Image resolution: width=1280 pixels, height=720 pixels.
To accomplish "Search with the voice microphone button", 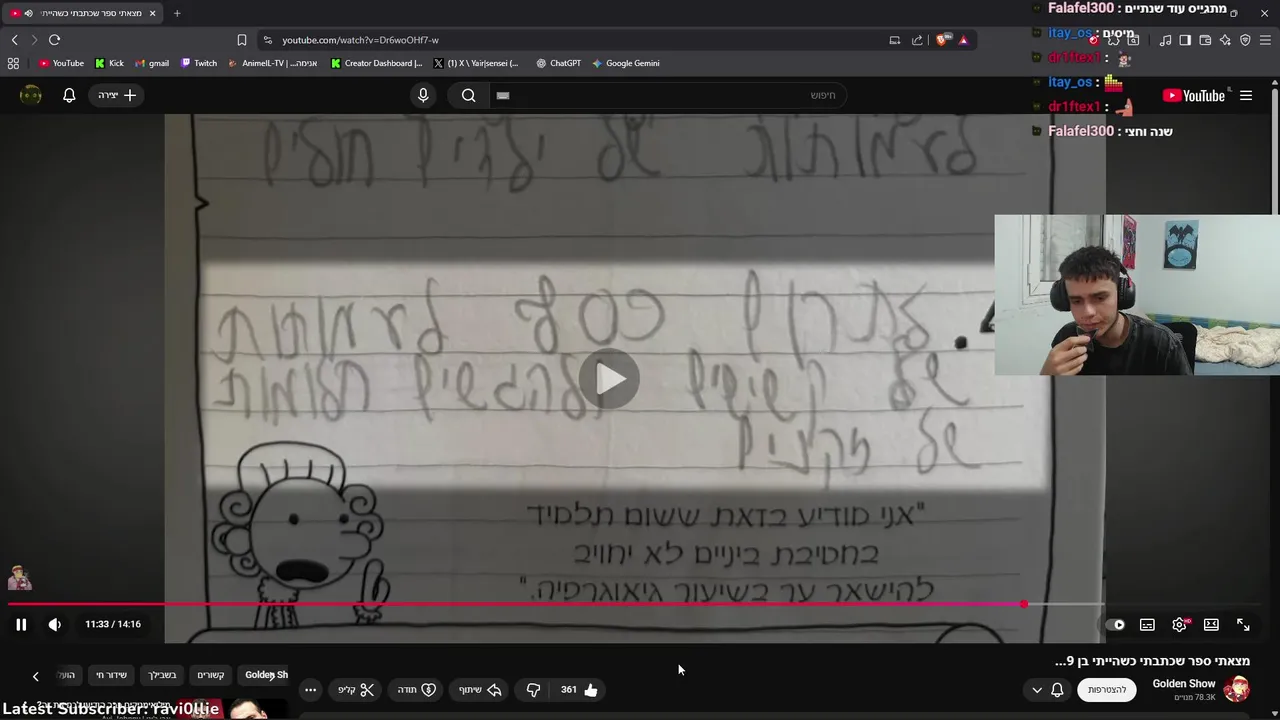I will [423, 95].
